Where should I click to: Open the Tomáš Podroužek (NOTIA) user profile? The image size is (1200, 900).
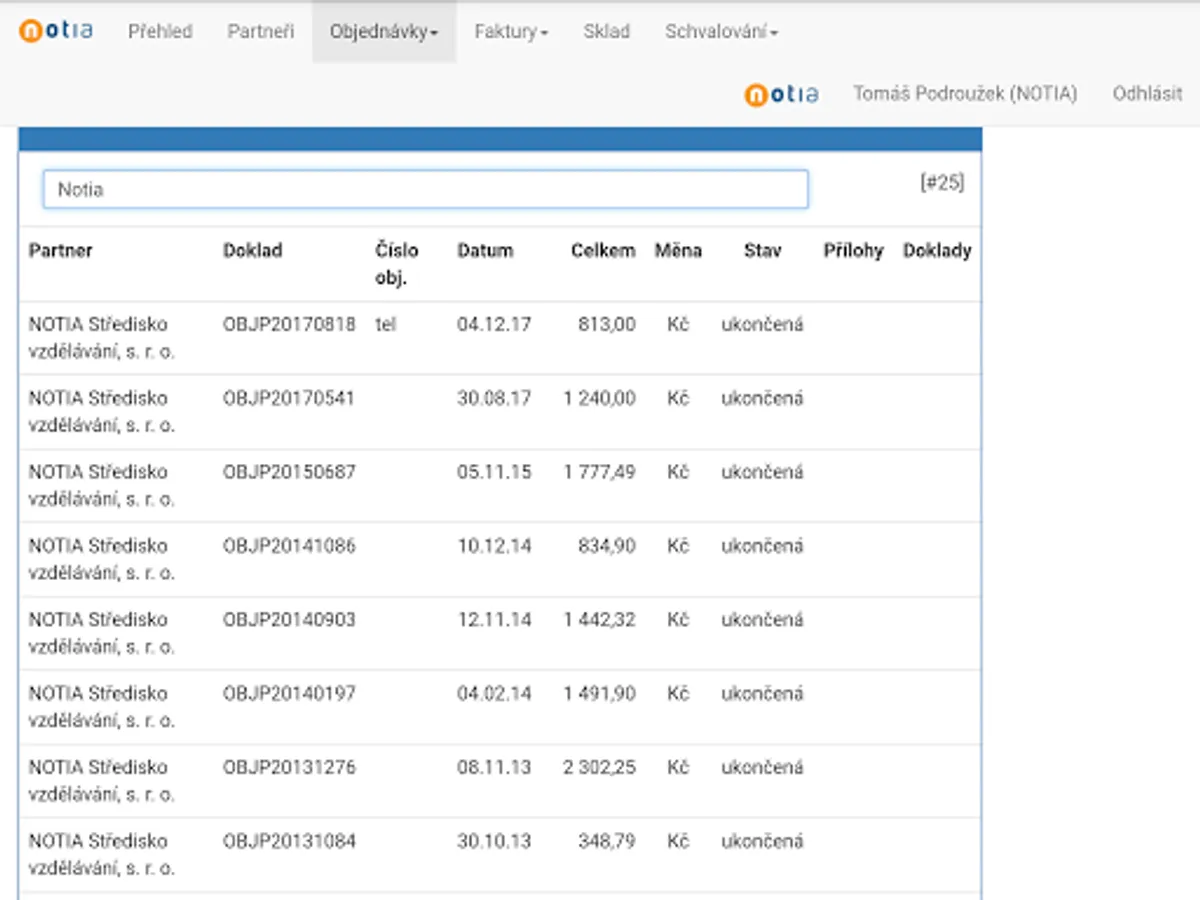point(966,93)
